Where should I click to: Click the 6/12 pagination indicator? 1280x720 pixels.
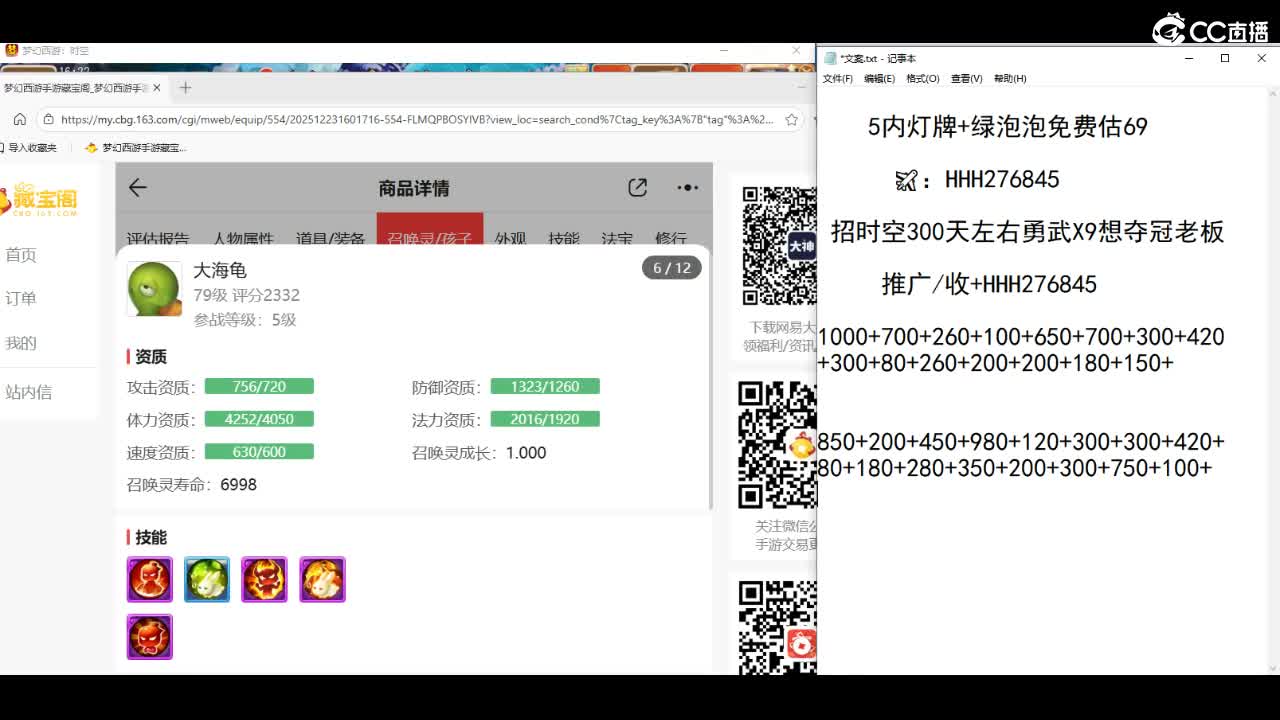[671, 268]
